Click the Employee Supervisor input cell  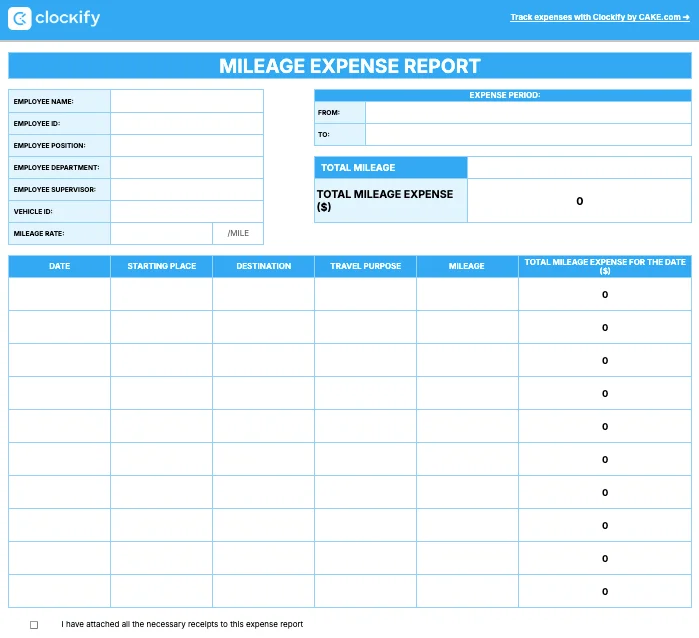187,189
